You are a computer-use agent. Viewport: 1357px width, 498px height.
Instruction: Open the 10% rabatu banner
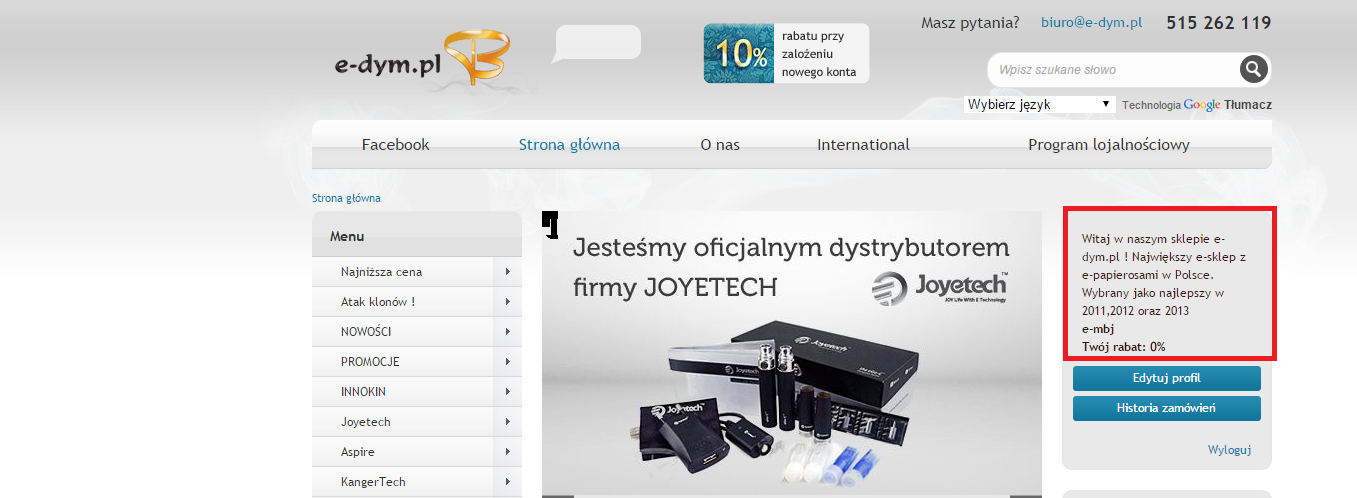click(x=786, y=53)
